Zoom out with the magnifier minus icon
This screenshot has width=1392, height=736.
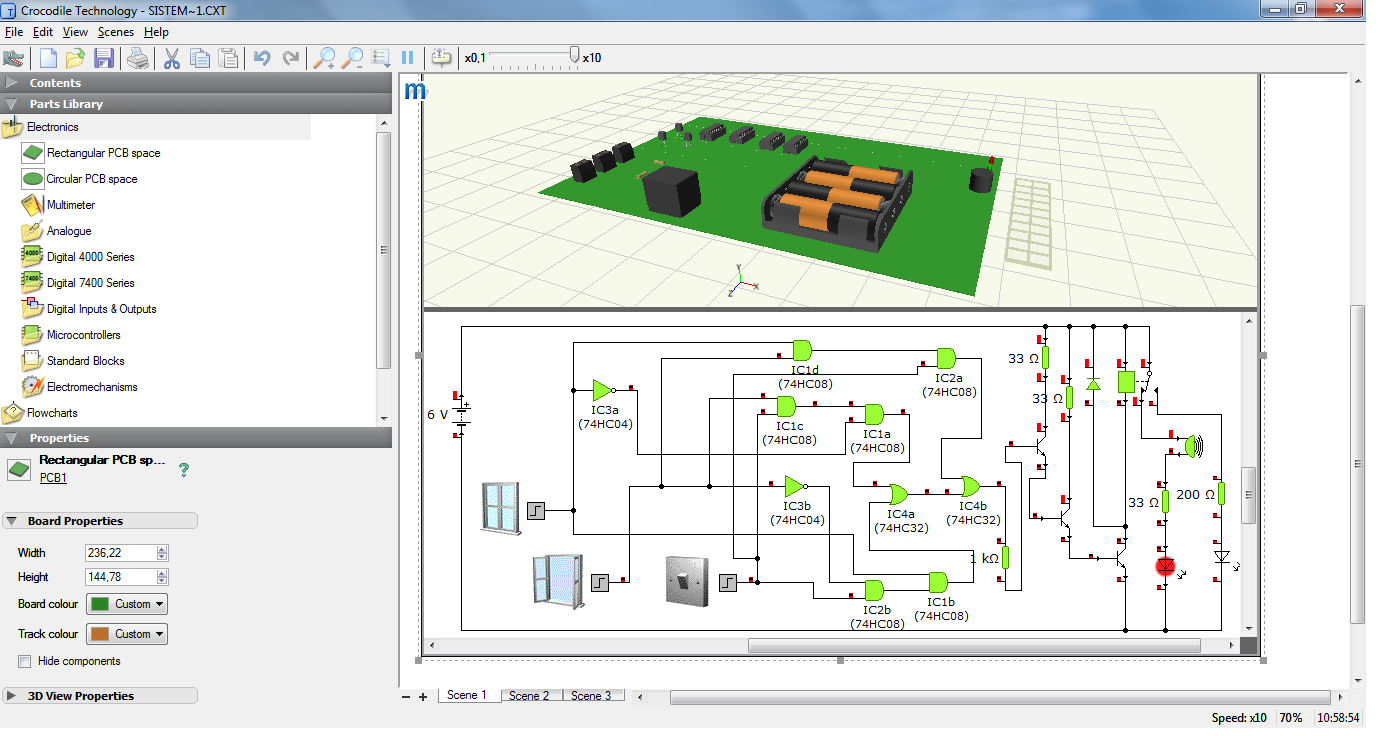click(x=352, y=58)
